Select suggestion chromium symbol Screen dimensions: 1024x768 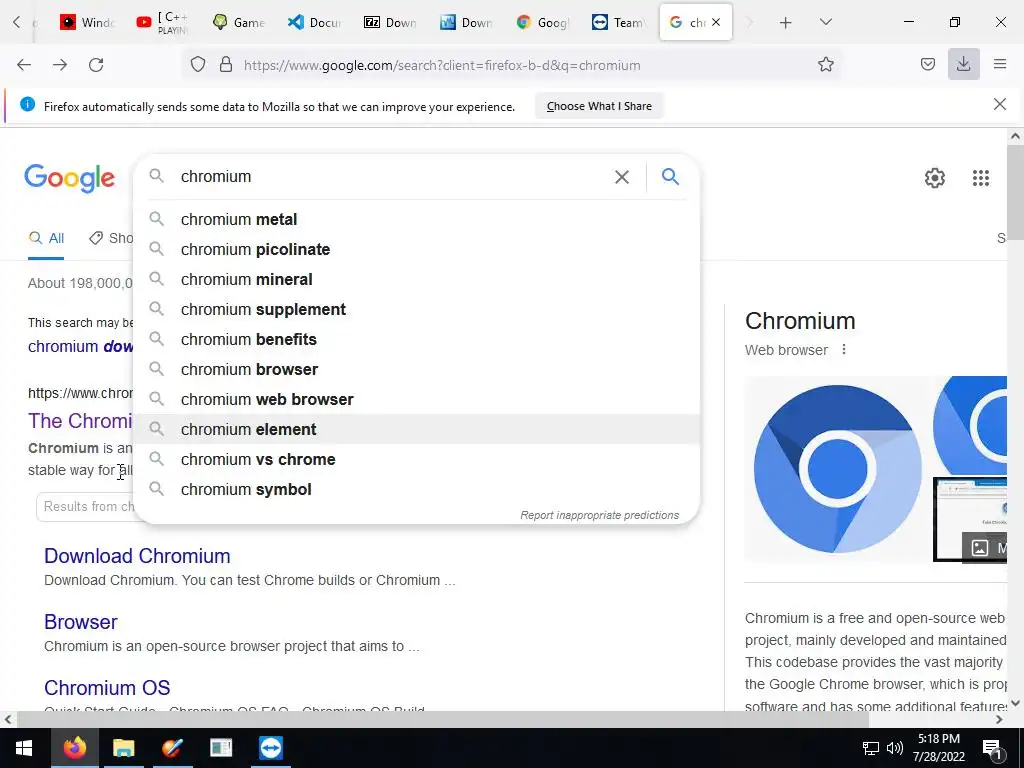(x=417, y=489)
